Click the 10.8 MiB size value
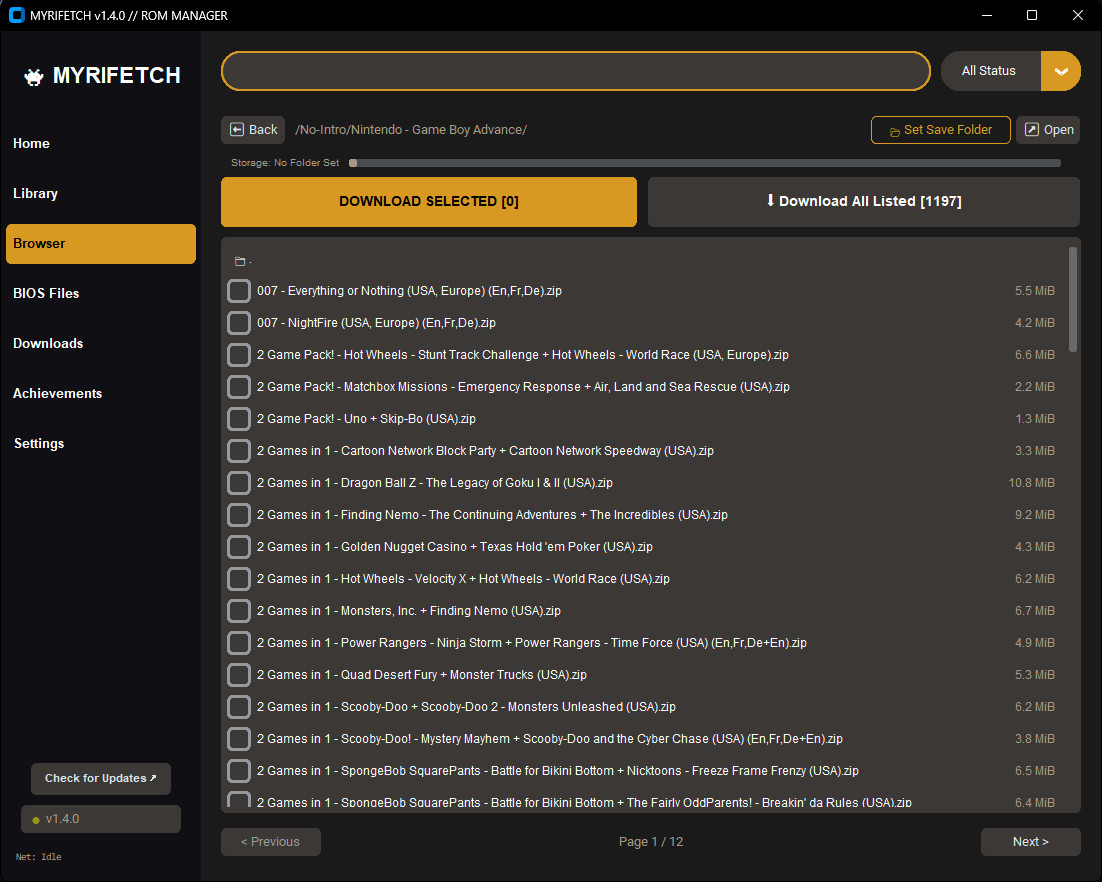The width and height of the screenshot is (1102, 882). coord(1031,483)
